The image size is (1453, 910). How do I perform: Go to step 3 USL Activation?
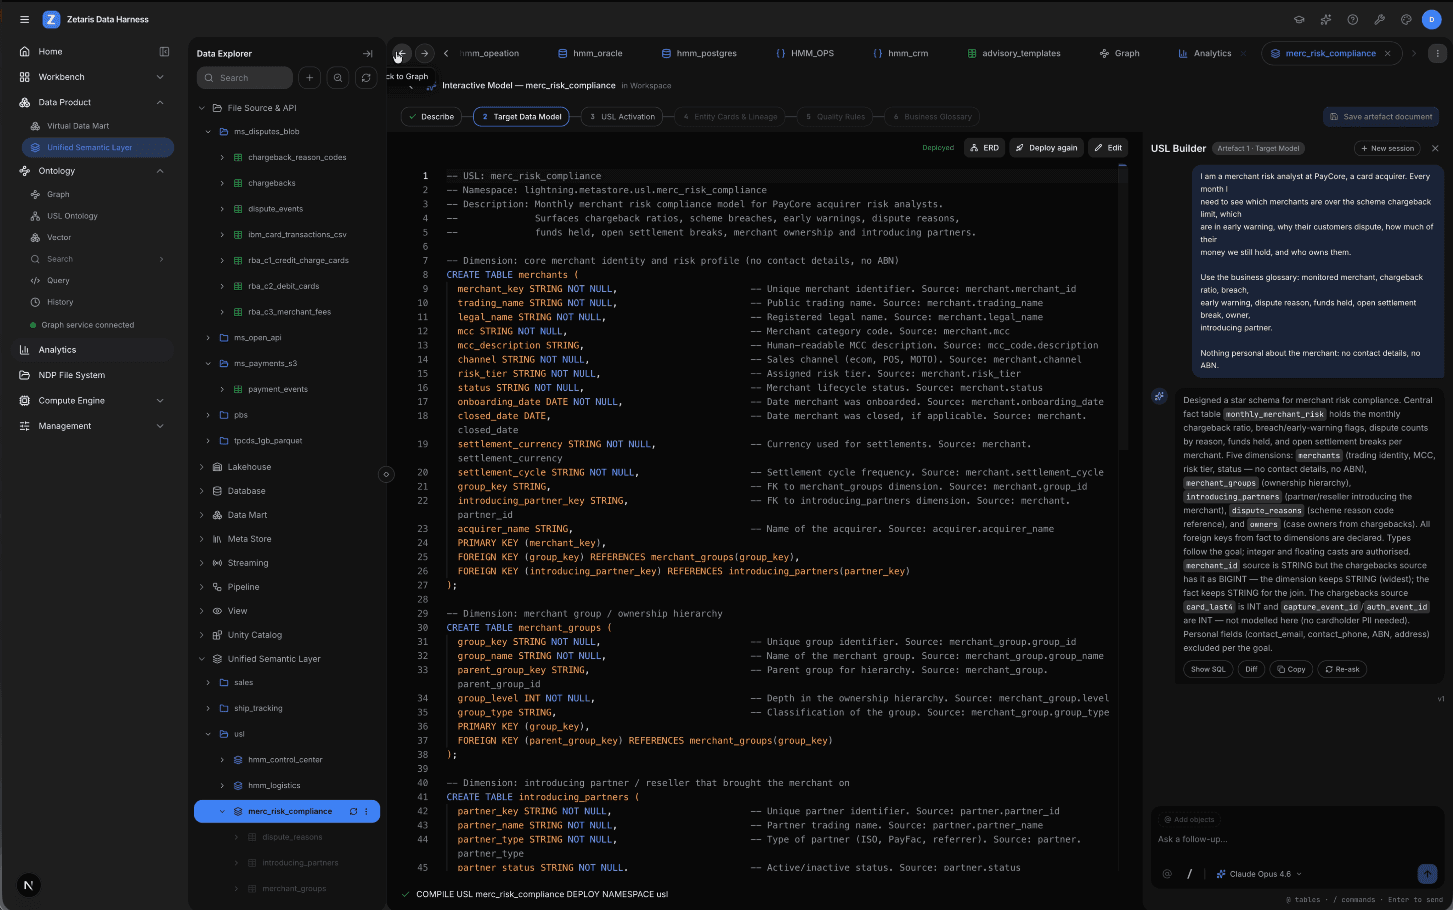[622, 117]
